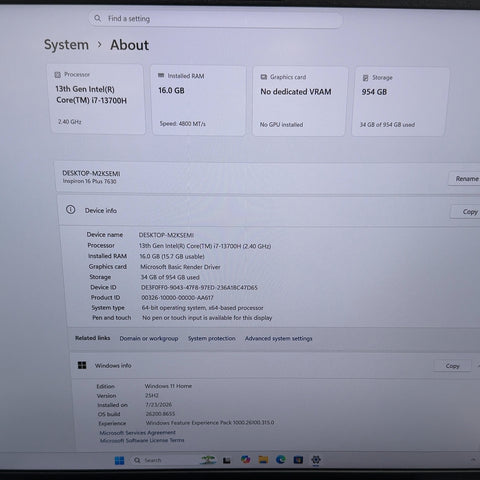Click the No dedicated VRAM text
The image size is (480, 480).
pos(296,92)
